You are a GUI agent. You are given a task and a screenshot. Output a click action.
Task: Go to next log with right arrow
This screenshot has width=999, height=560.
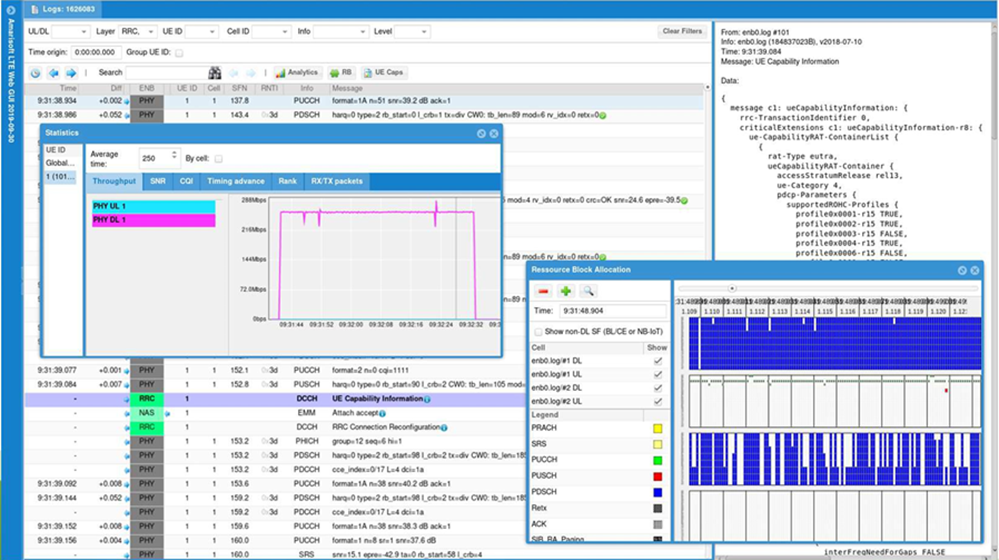click(x=71, y=73)
